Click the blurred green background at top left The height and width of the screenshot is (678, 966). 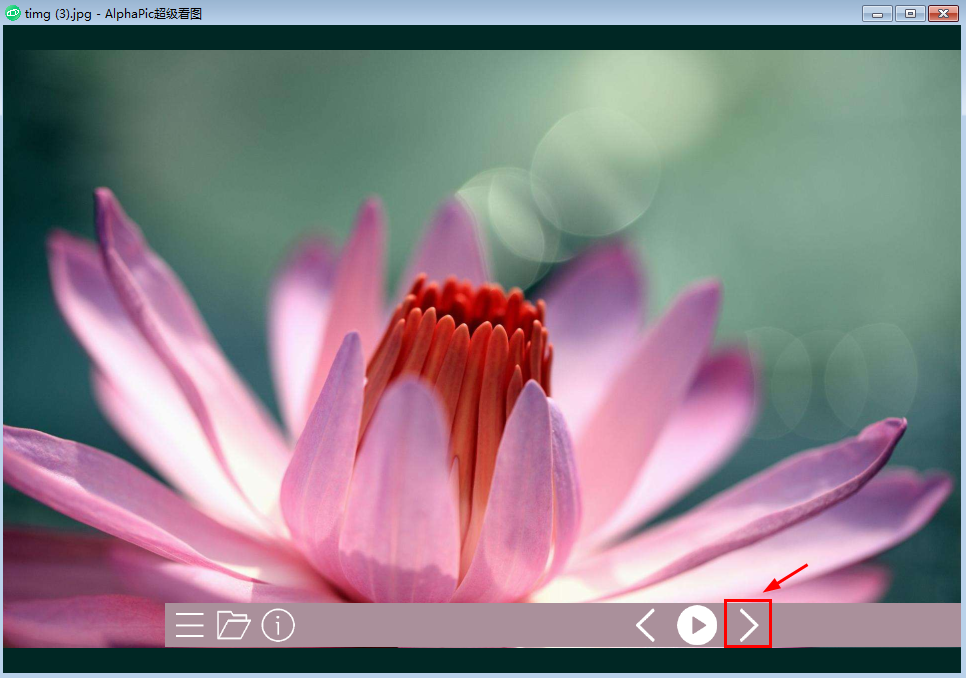click(150, 120)
